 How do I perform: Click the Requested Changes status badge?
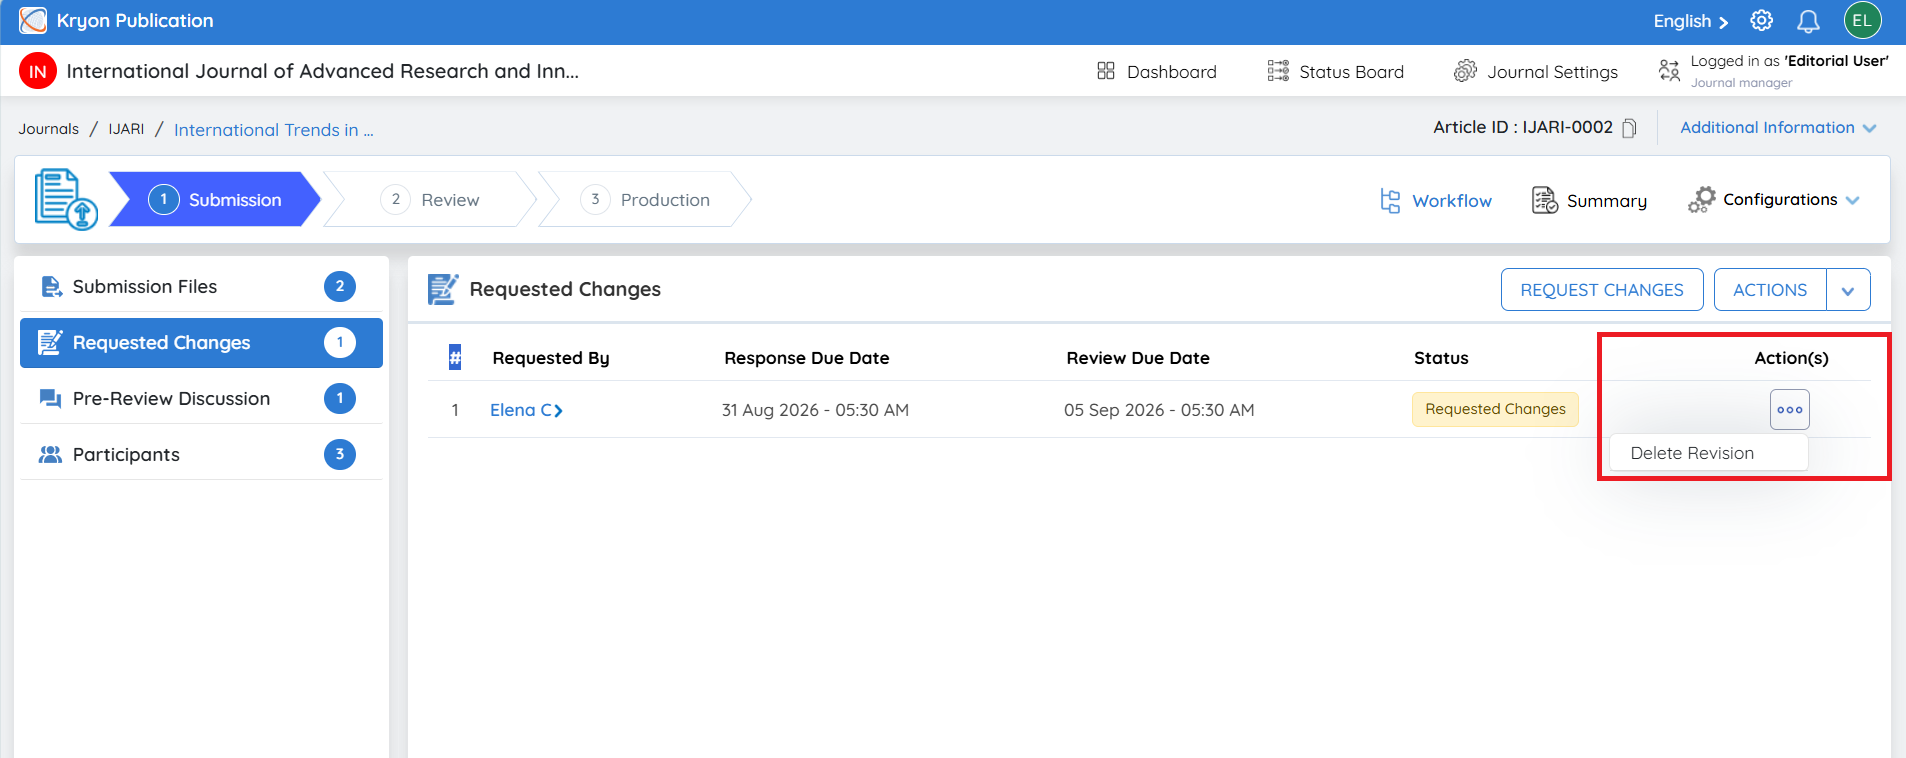[x=1495, y=409]
